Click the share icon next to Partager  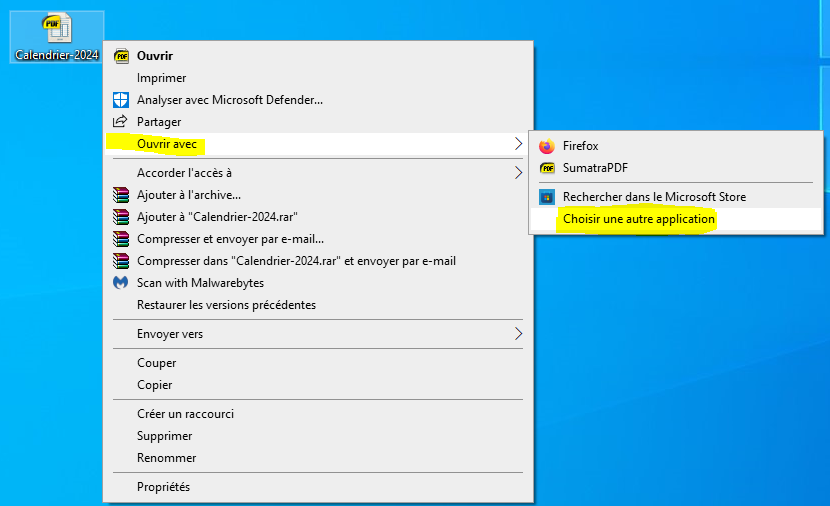pyautogui.click(x=120, y=121)
